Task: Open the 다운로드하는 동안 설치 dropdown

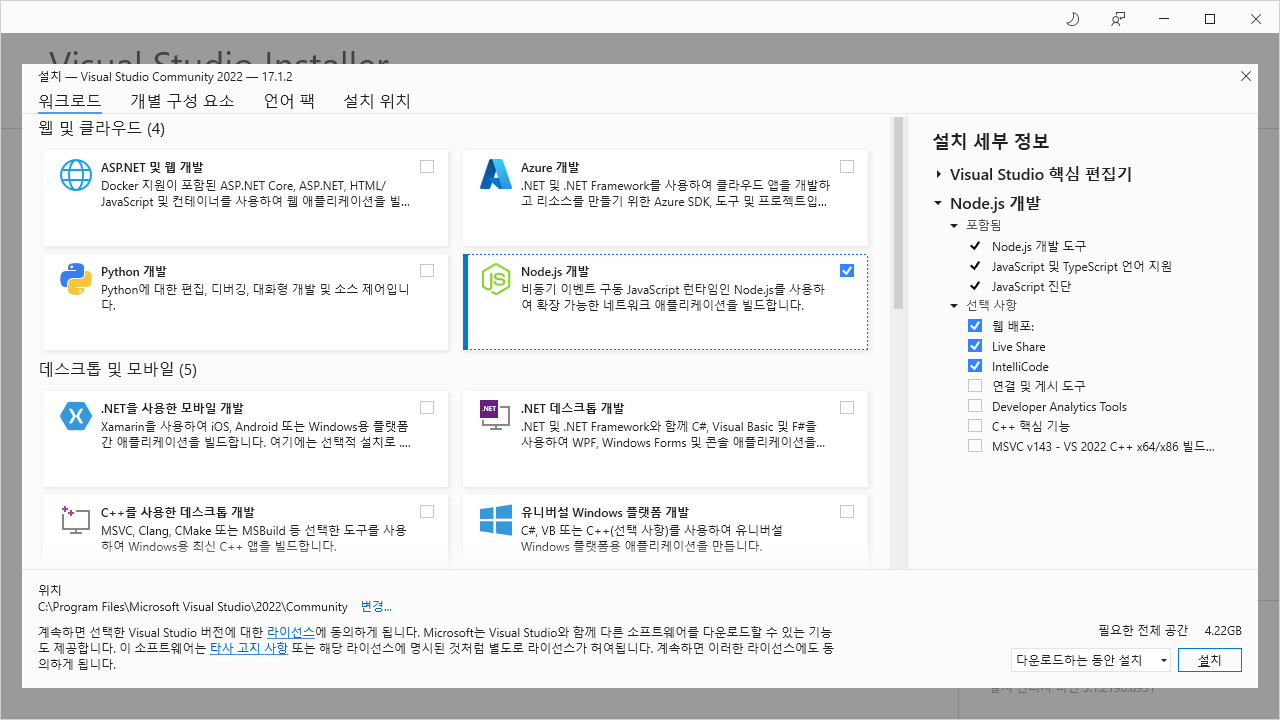Action: click(1091, 660)
